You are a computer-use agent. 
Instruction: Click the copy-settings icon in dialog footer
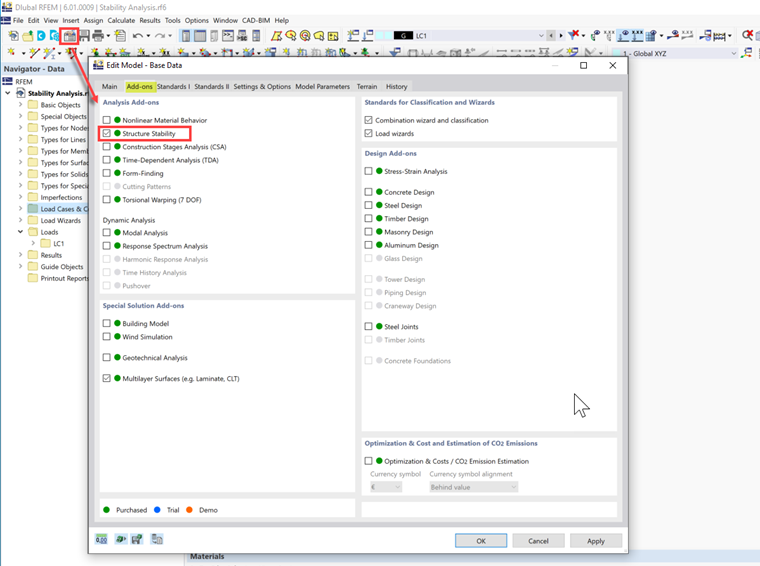(157, 539)
